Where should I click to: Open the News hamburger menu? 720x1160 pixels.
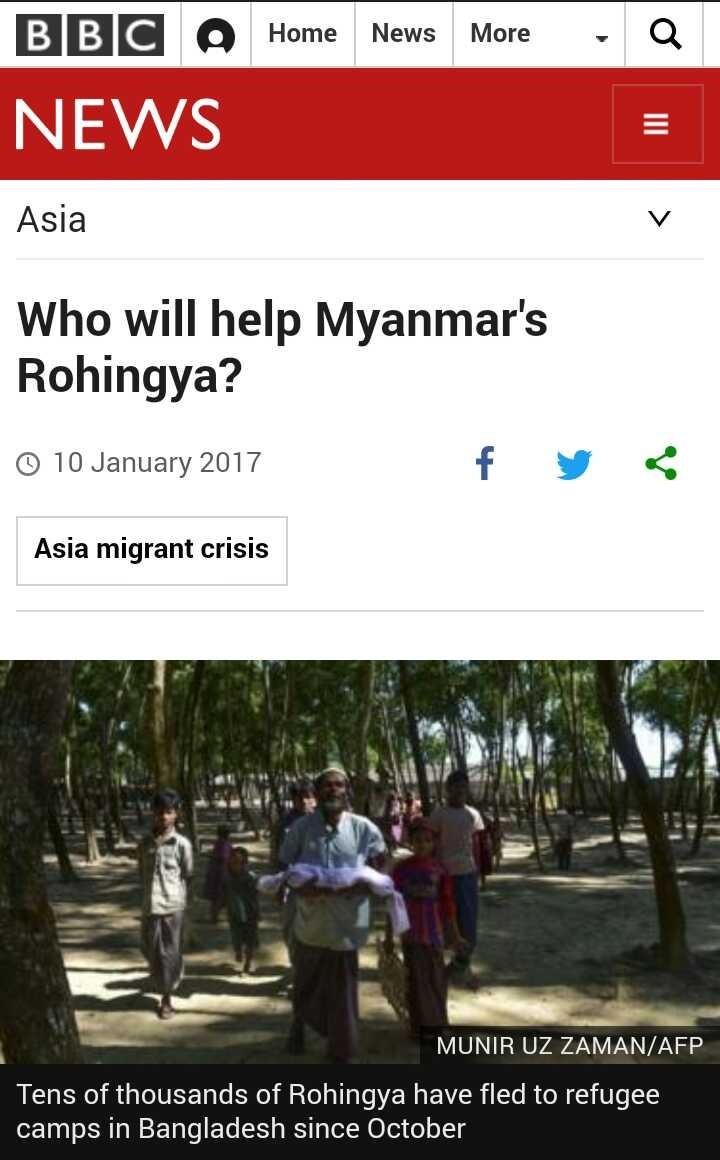point(657,124)
